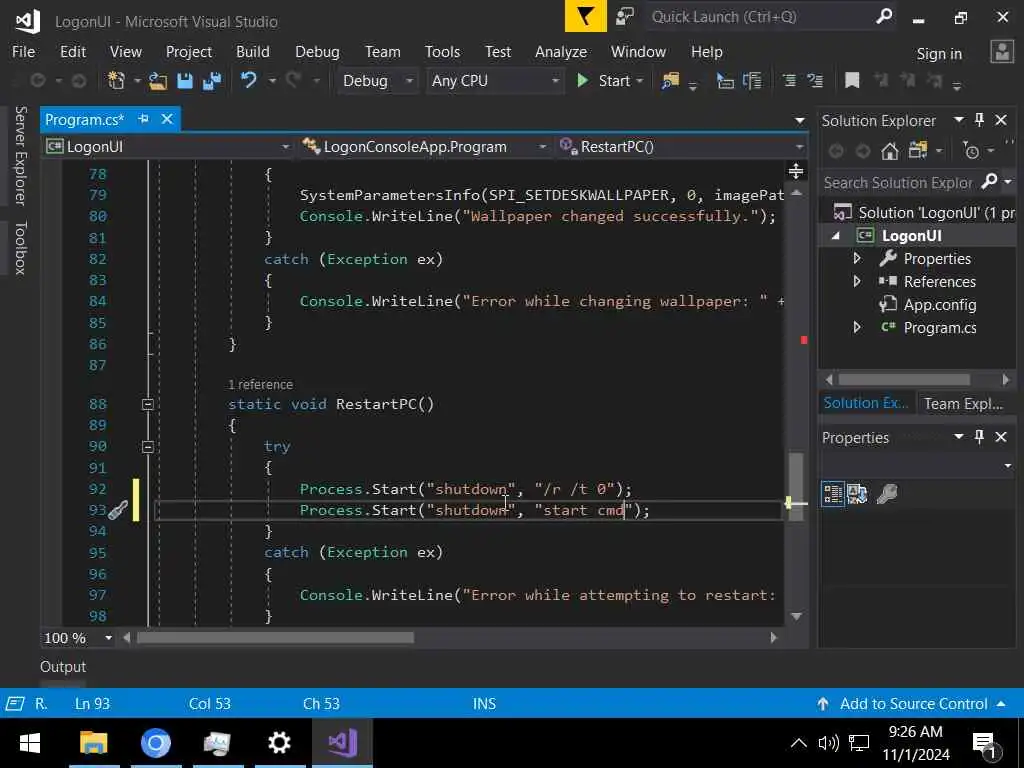Switch to the Team Explorer tab
This screenshot has height=768, width=1024.
coord(963,404)
